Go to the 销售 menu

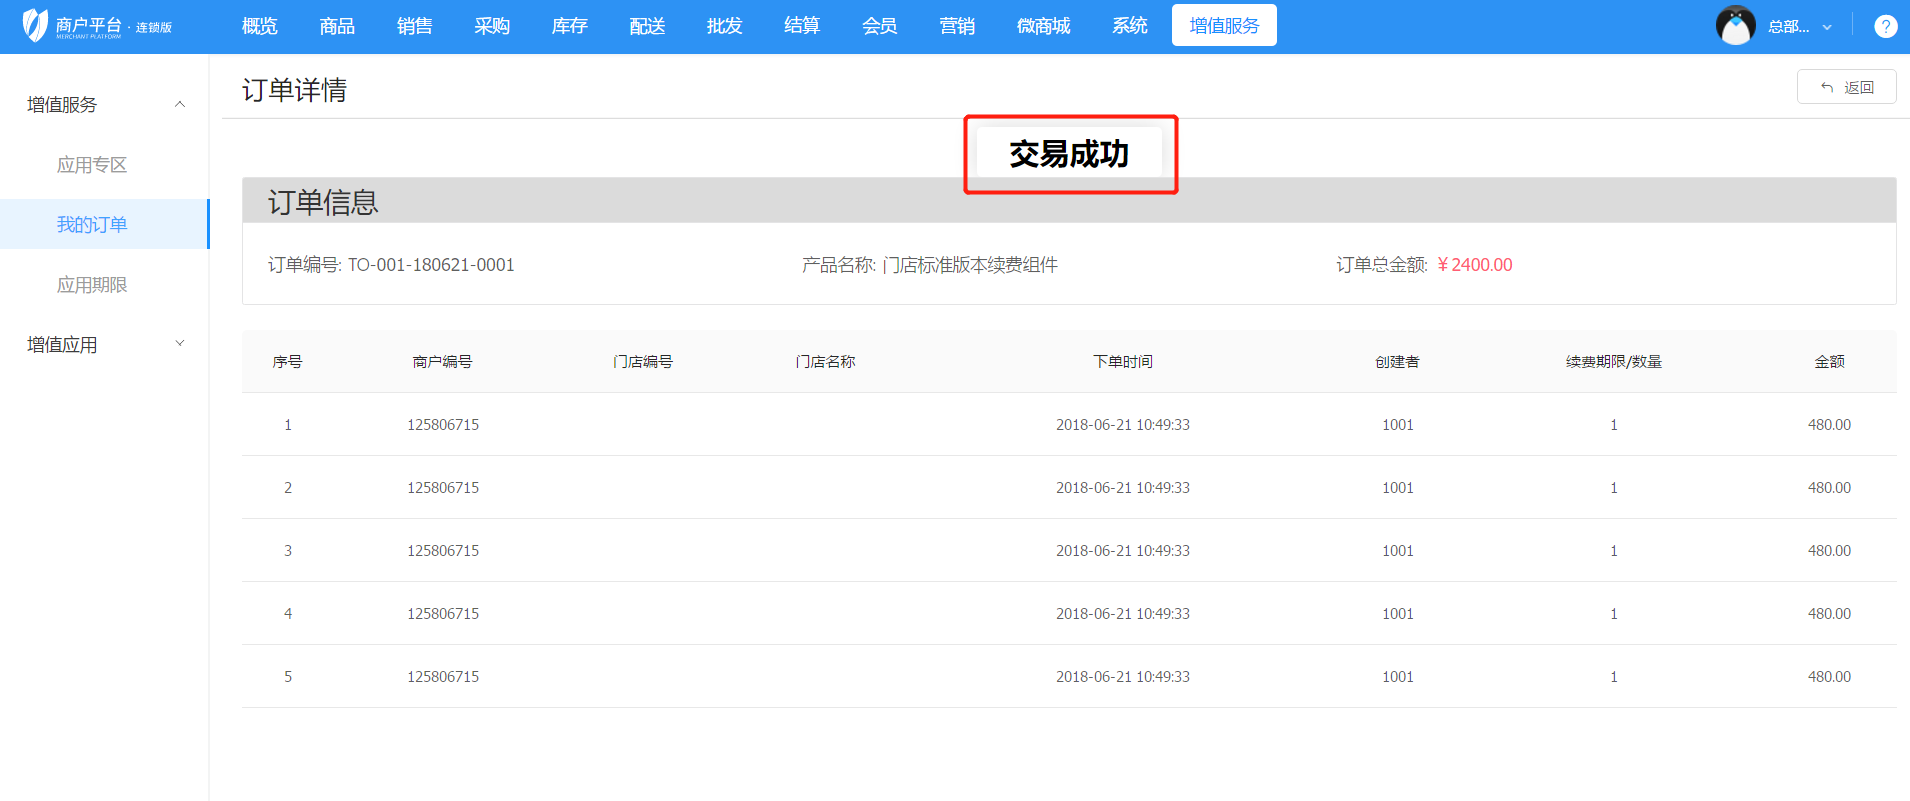coord(414,26)
